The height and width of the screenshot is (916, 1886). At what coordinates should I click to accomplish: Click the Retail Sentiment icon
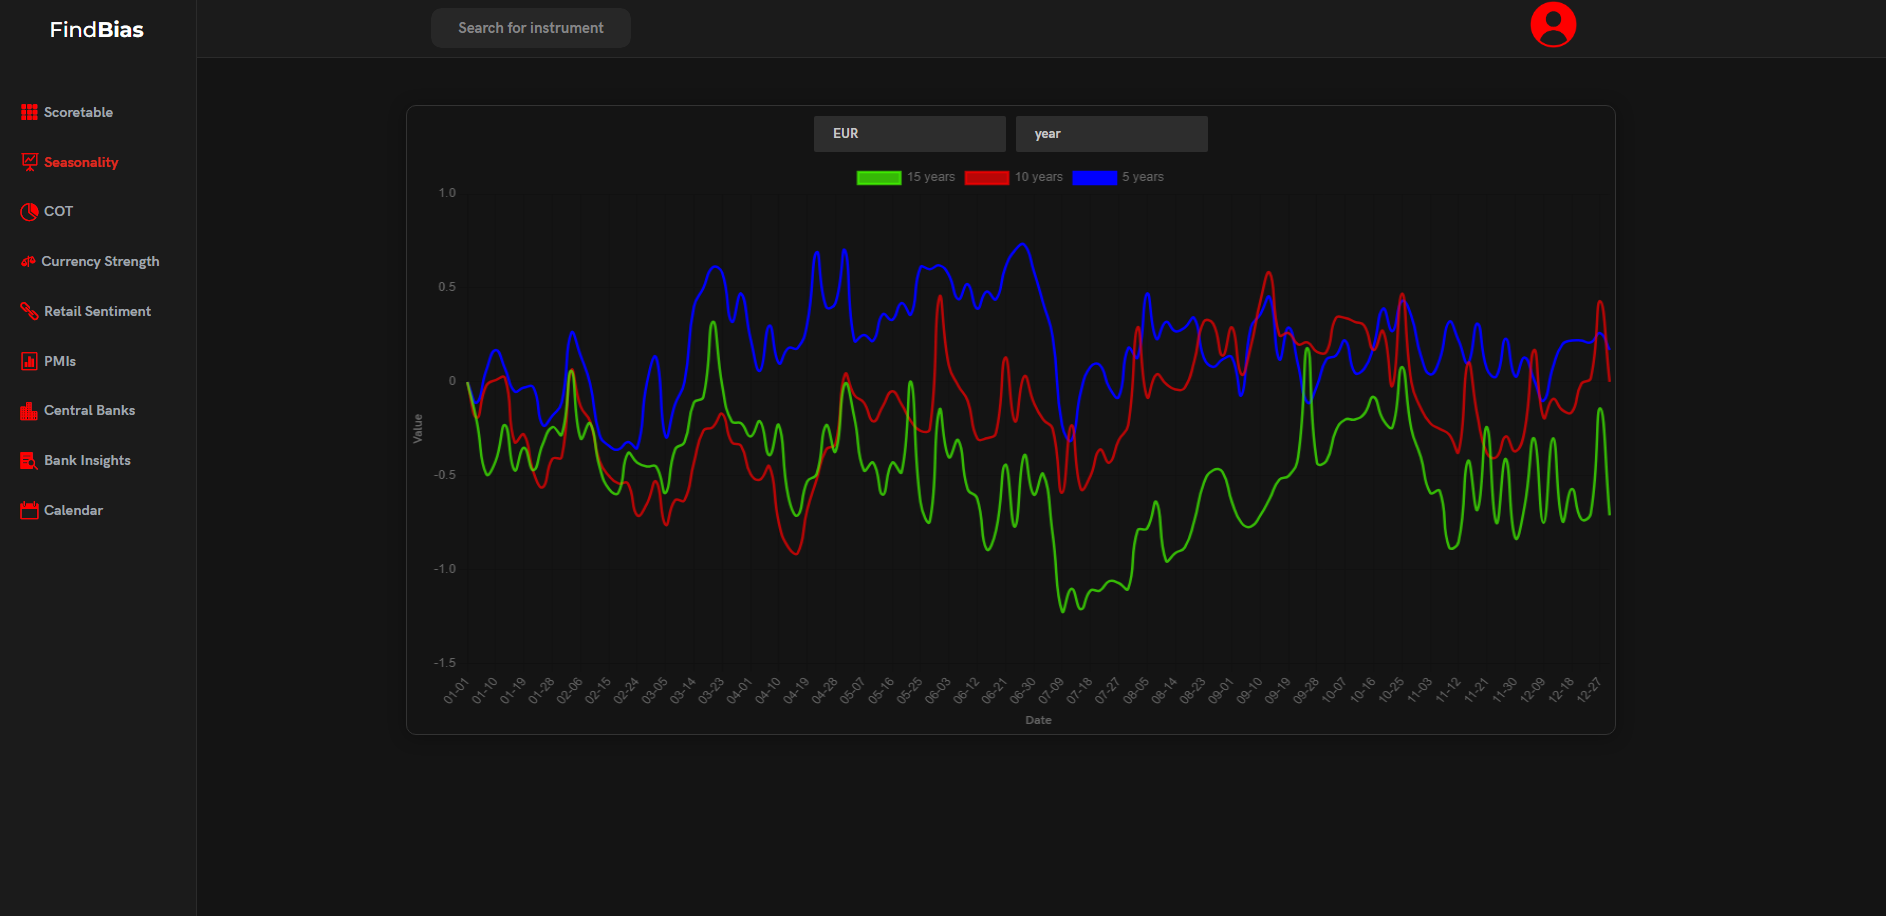(x=29, y=312)
